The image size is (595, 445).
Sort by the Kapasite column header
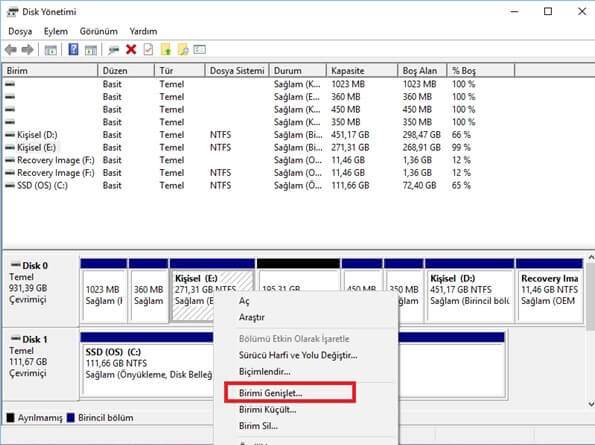[362, 71]
